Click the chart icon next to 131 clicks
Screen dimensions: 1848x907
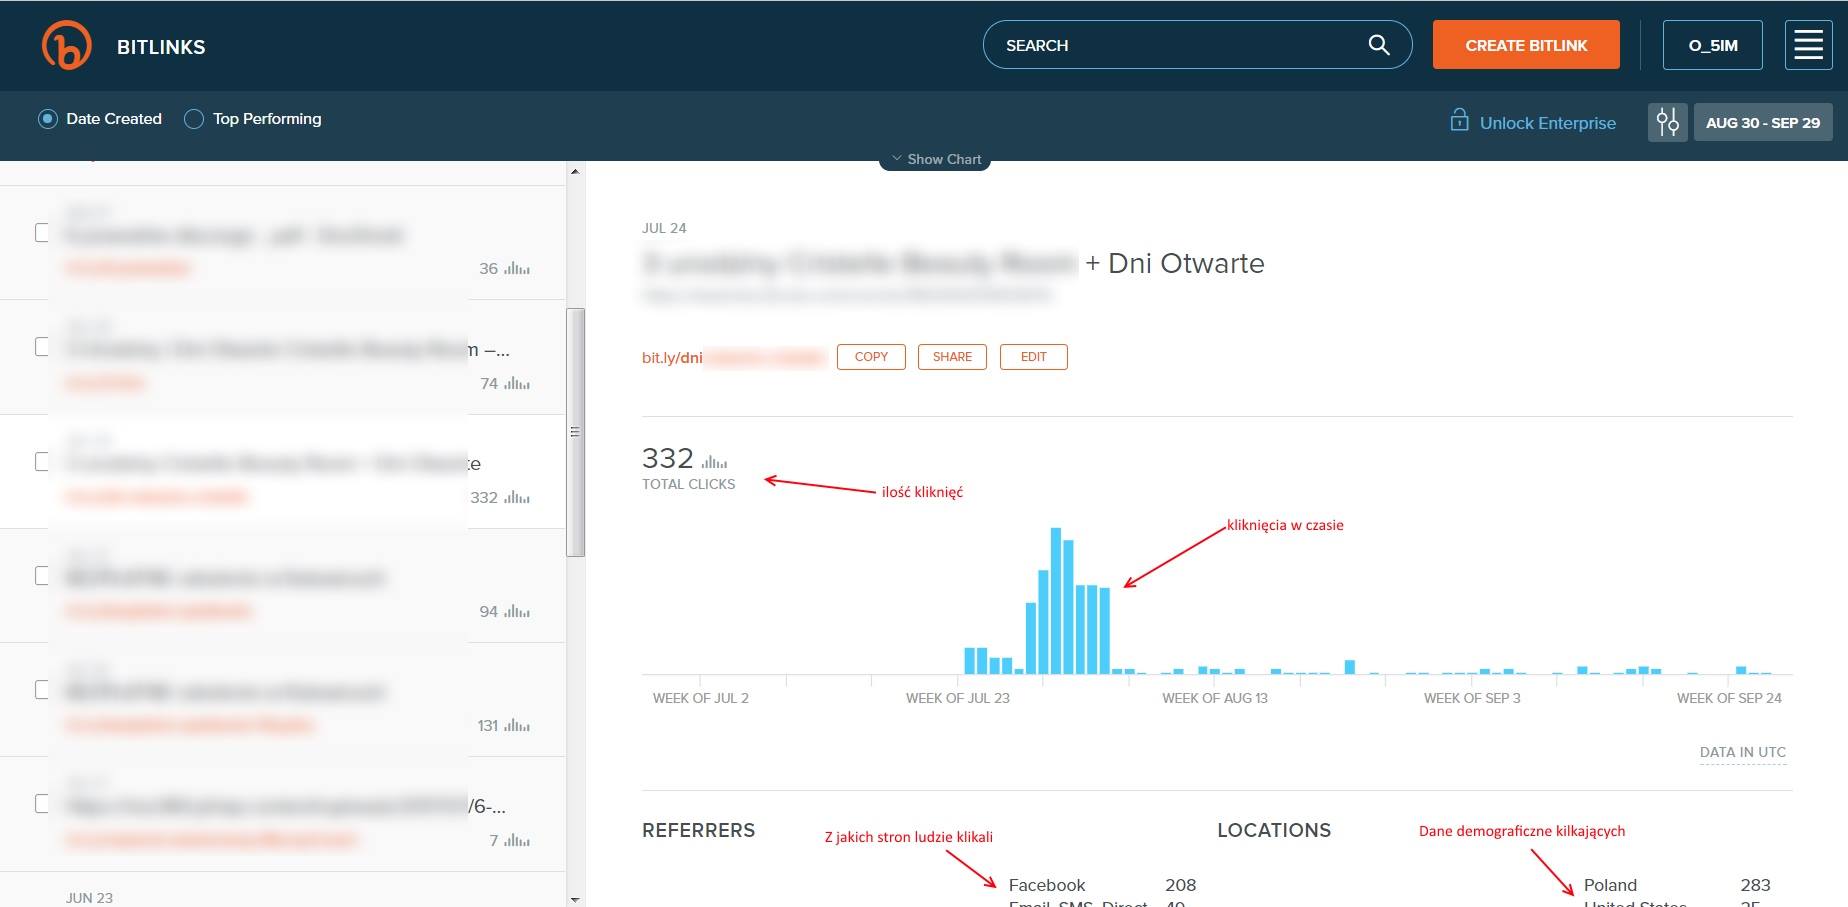click(x=517, y=725)
